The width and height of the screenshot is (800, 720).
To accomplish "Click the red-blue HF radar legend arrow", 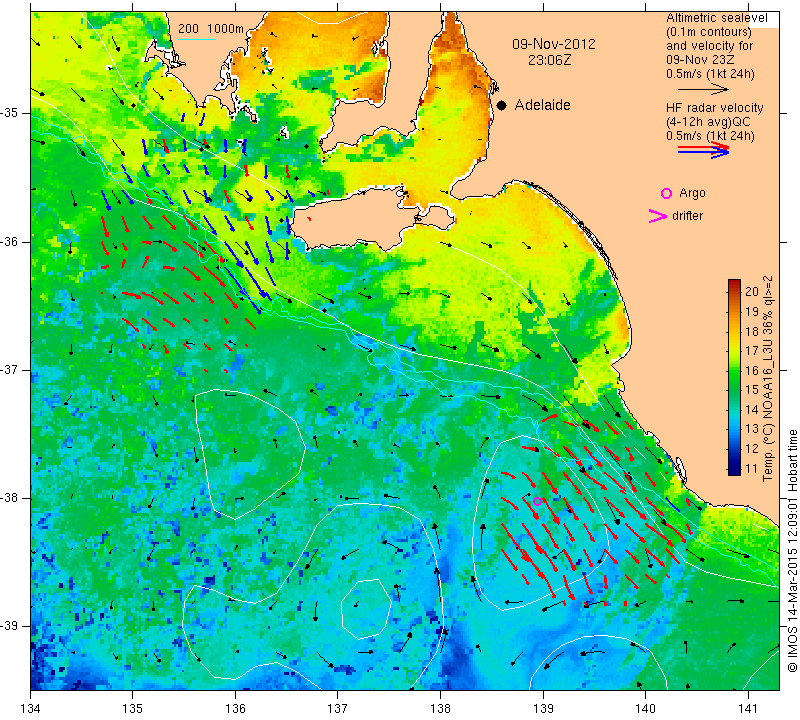I will [x=703, y=150].
